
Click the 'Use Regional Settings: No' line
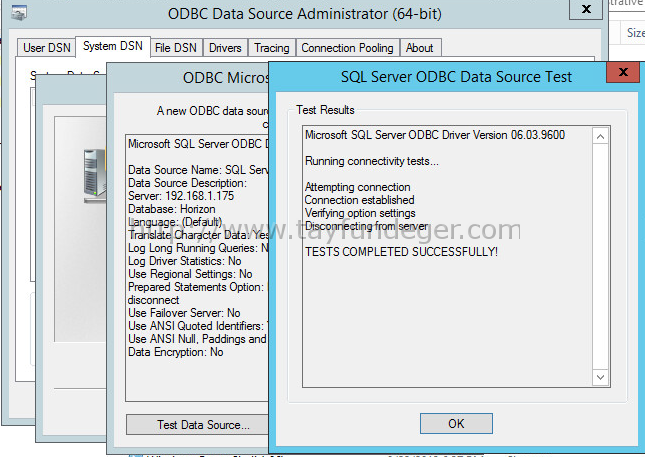[x=190, y=274]
